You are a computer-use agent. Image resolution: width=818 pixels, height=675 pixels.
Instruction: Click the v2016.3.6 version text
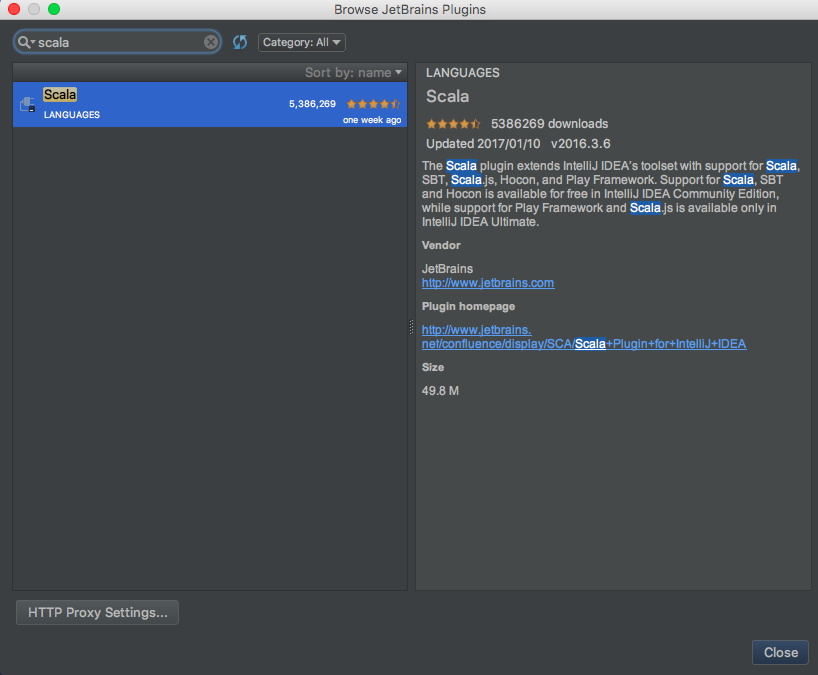[x=581, y=144]
